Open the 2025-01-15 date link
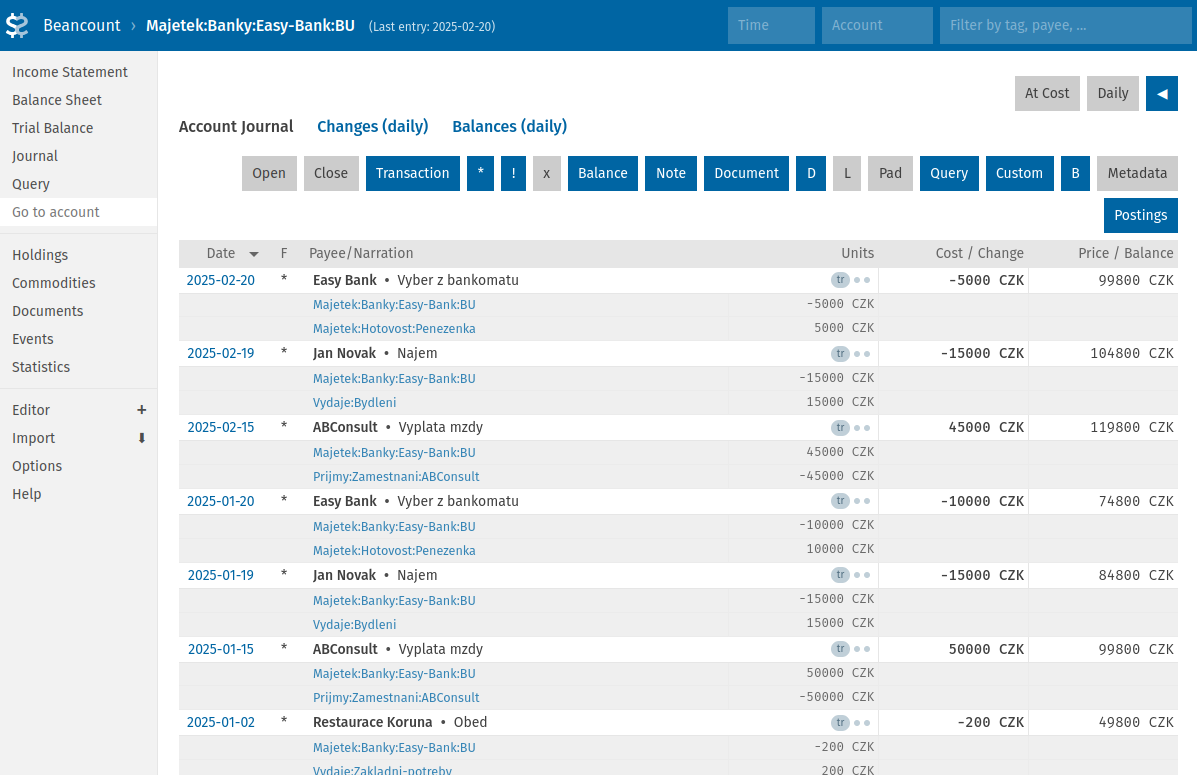The width and height of the screenshot is (1197, 775). (x=220, y=649)
